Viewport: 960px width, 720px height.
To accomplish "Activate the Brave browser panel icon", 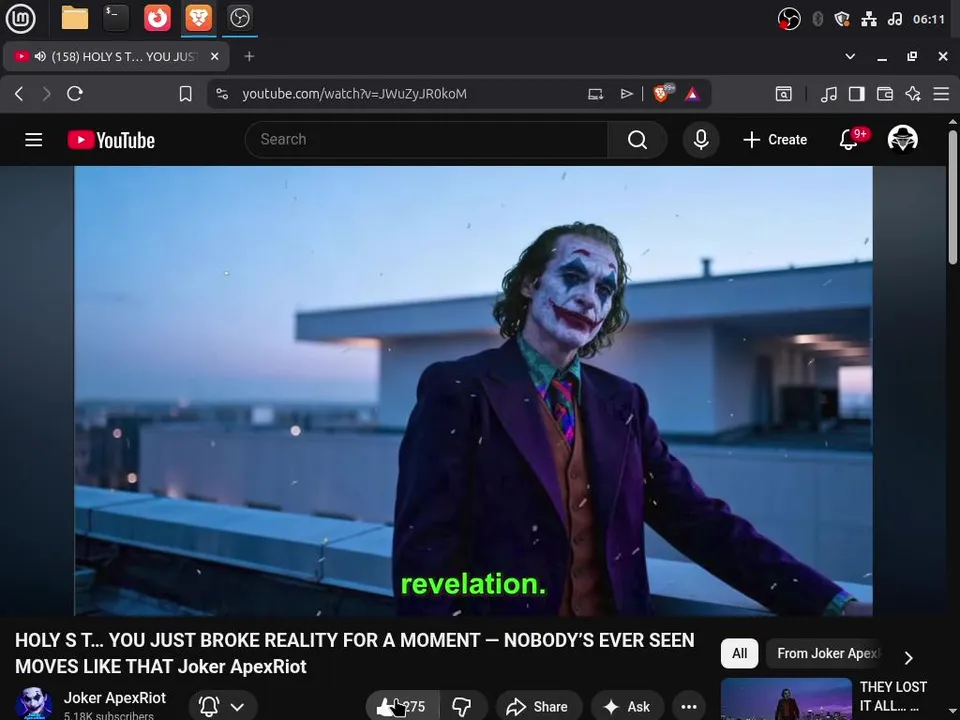I will click(x=198, y=18).
